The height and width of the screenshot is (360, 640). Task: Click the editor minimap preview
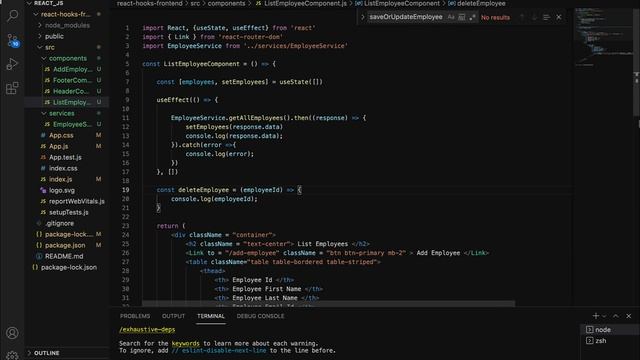coord(603,37)
